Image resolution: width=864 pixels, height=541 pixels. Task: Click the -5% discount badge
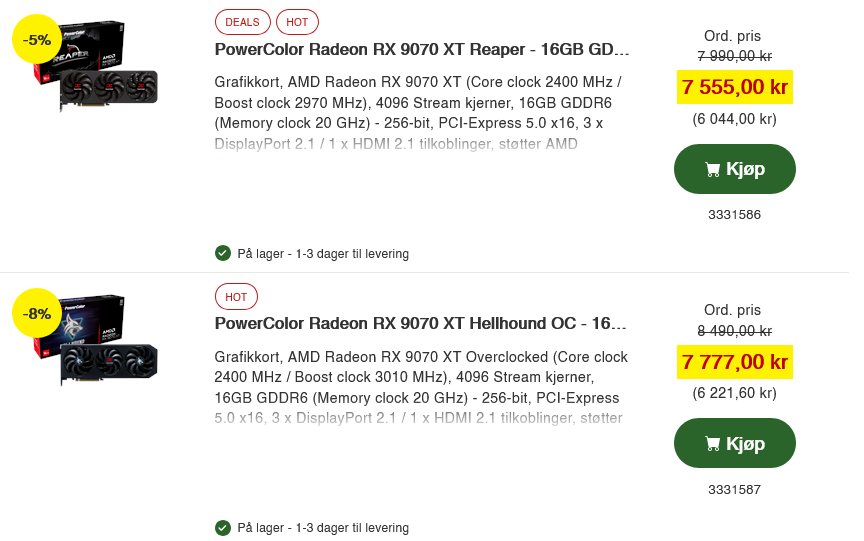(37, 40)
